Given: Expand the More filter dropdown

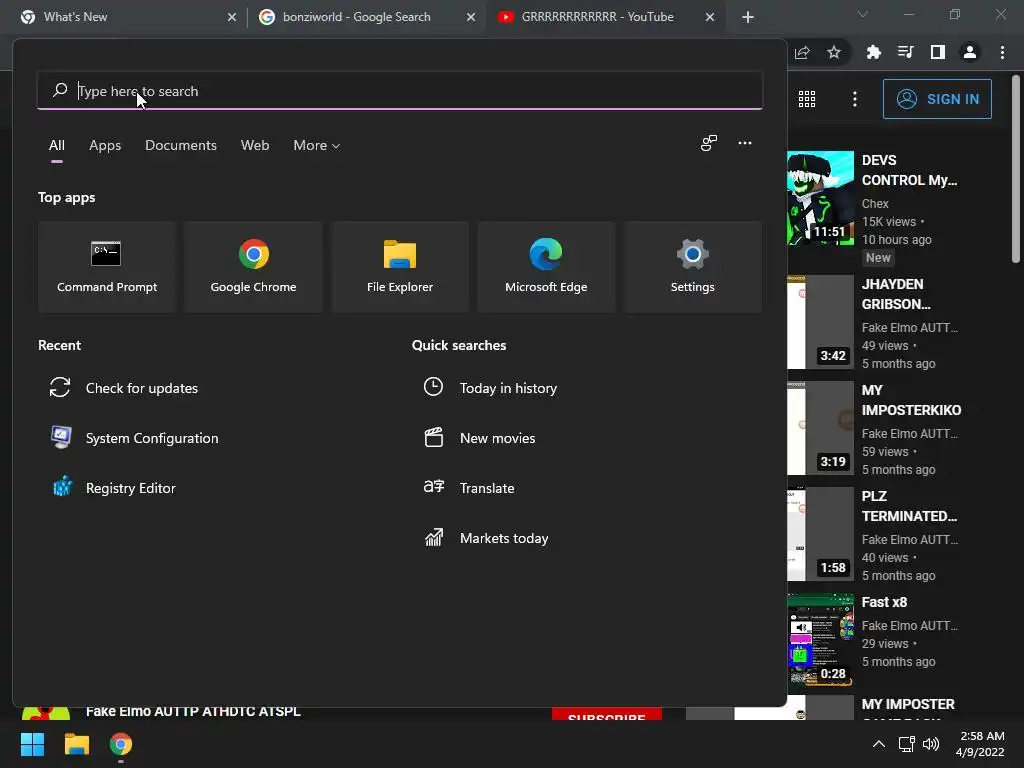Looking at the screenshot, I should [317, 146].
